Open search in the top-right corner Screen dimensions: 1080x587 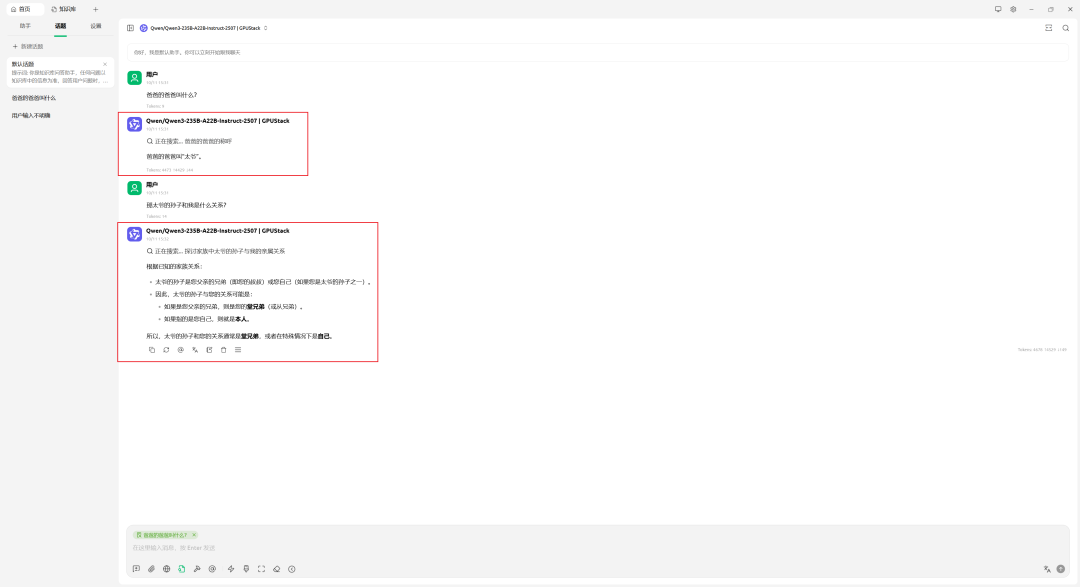coord(1066,28)
